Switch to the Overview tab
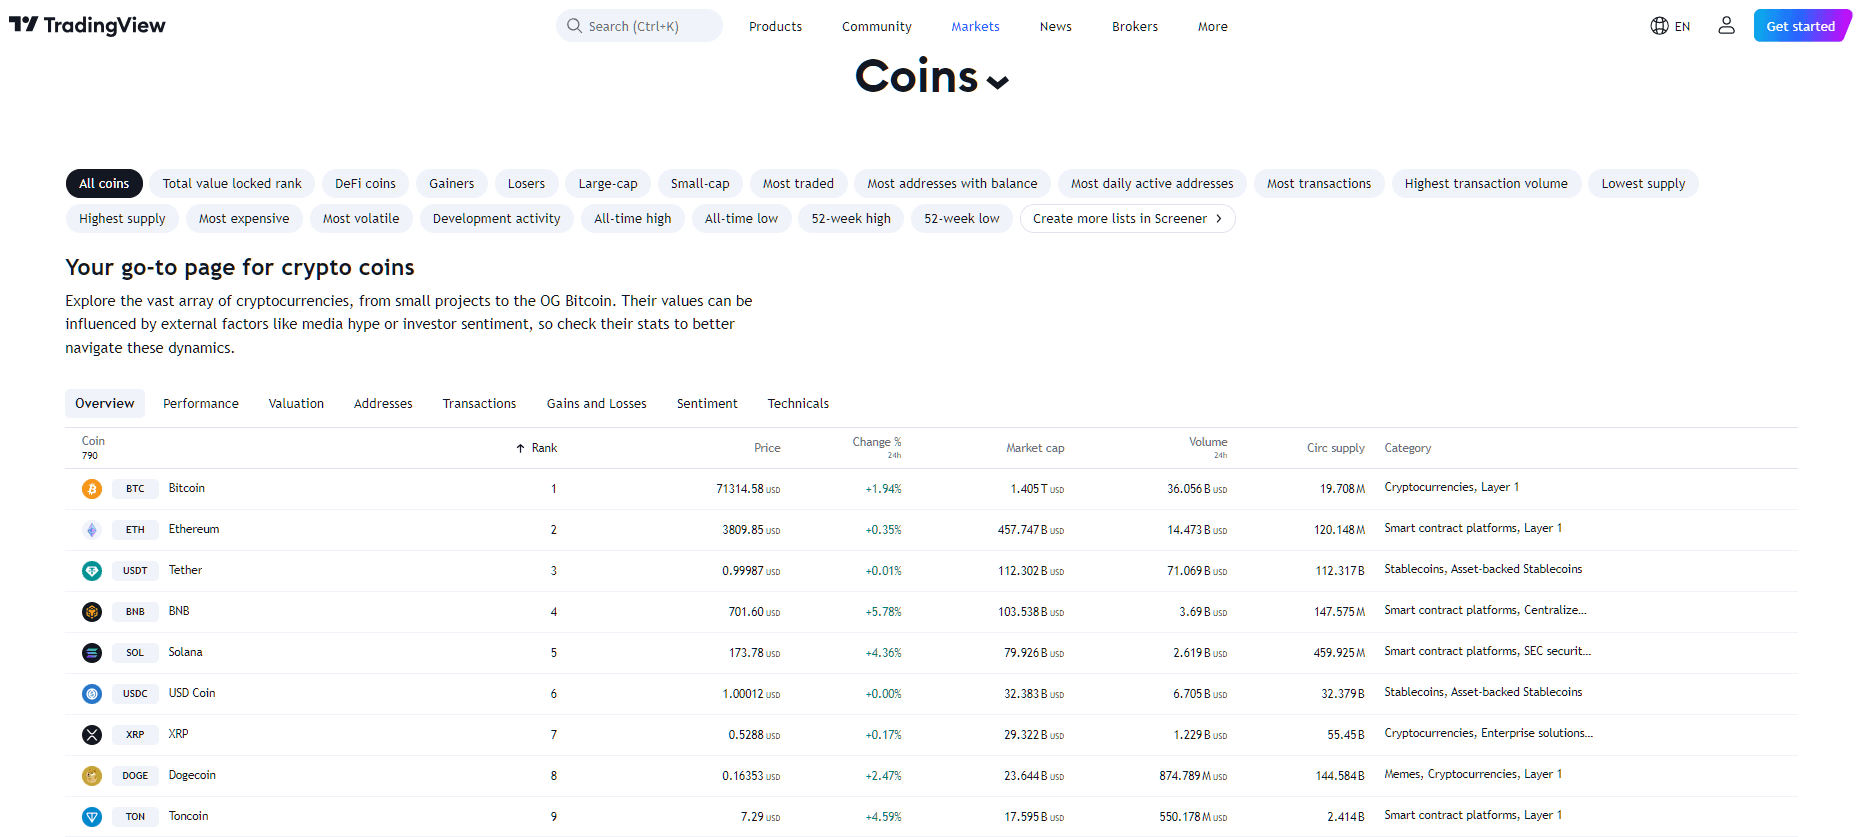1862x837 pixels. click(105, 404)
